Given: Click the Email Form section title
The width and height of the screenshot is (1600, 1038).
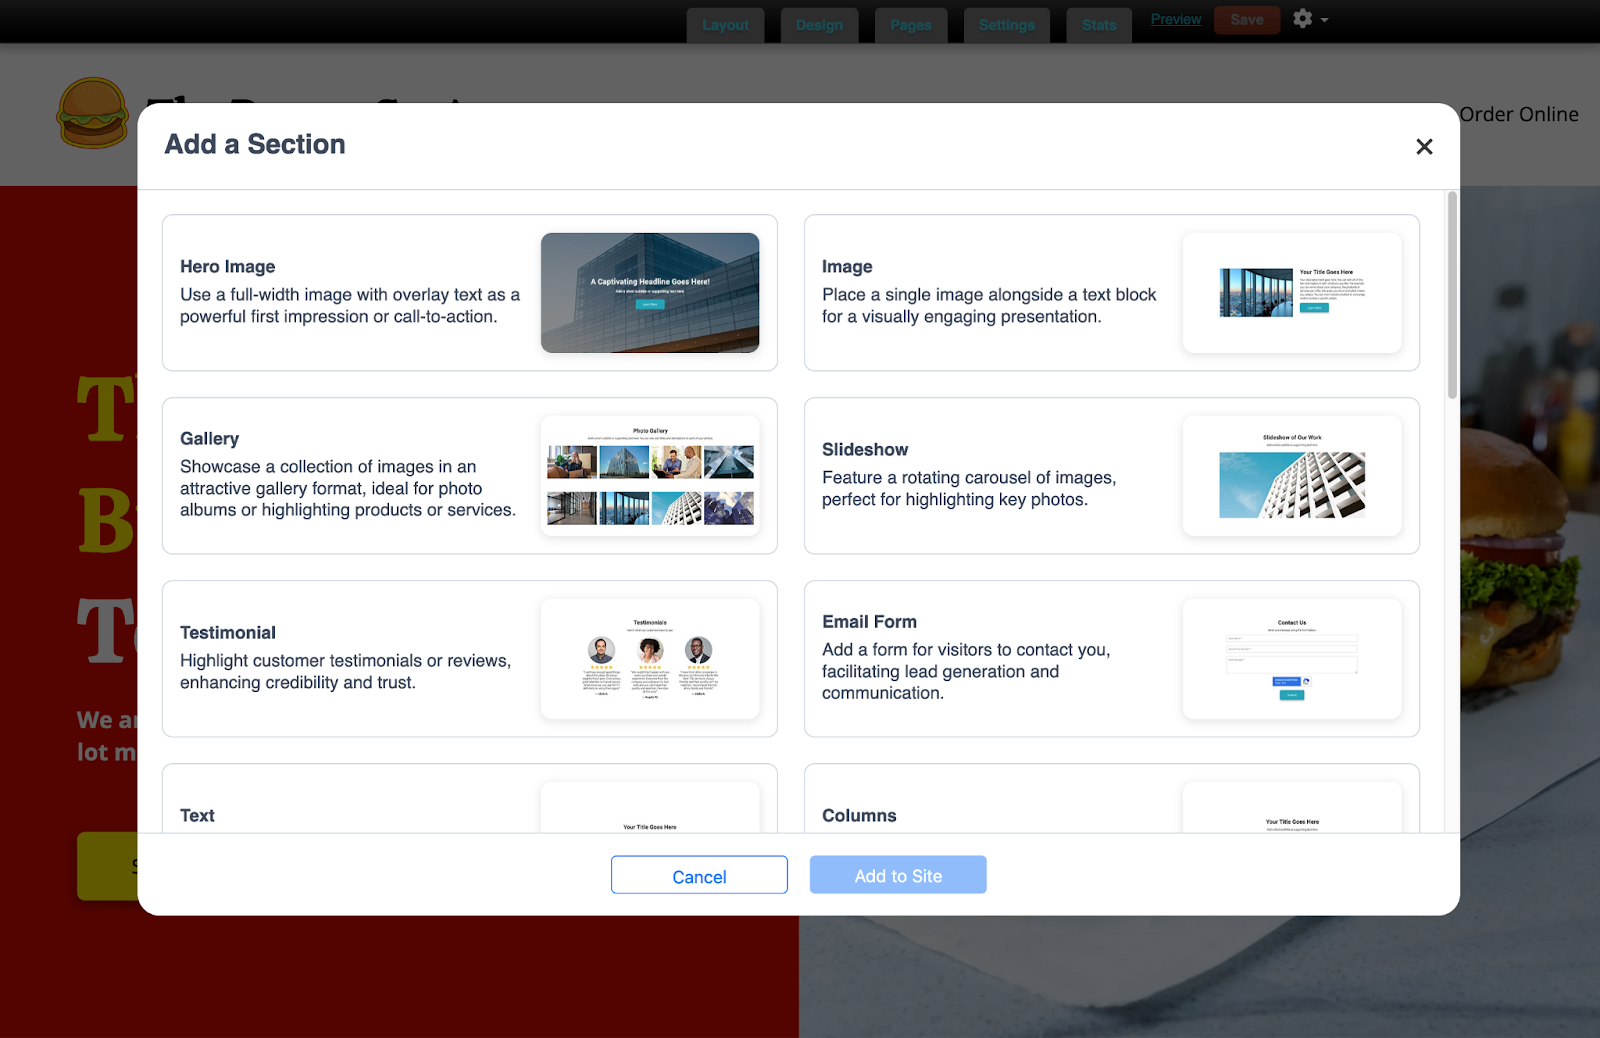Looking at the screenshot, I should coord(869,622).
